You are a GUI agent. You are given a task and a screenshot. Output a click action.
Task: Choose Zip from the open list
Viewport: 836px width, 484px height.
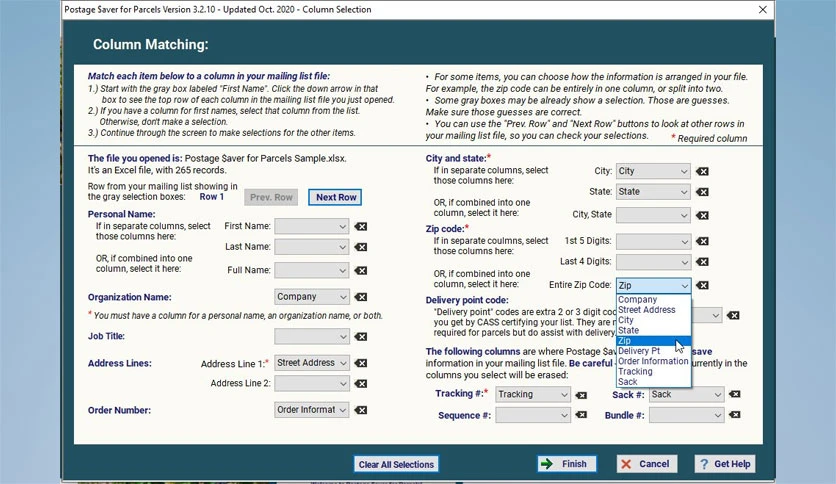pyautogui.click(x=654, y=341)
